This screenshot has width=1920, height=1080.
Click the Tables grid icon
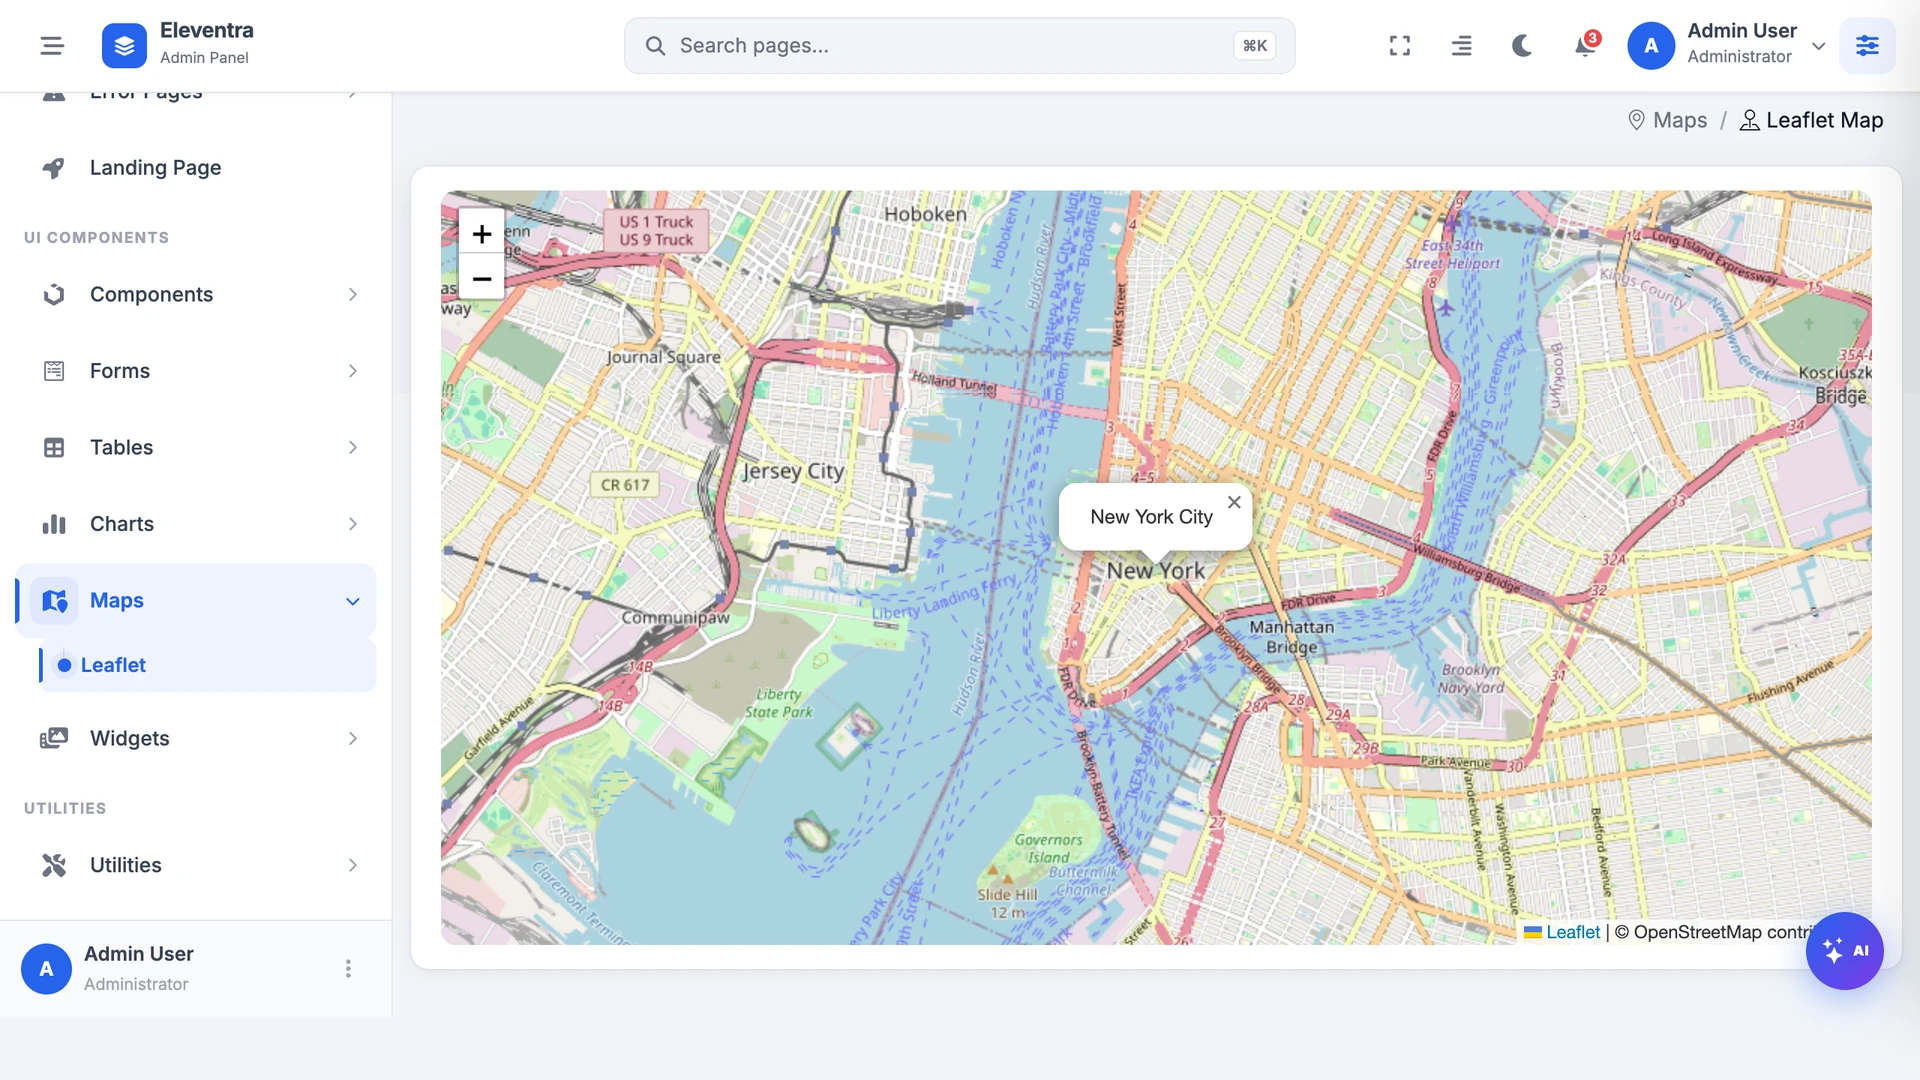(x=54, y=447)
